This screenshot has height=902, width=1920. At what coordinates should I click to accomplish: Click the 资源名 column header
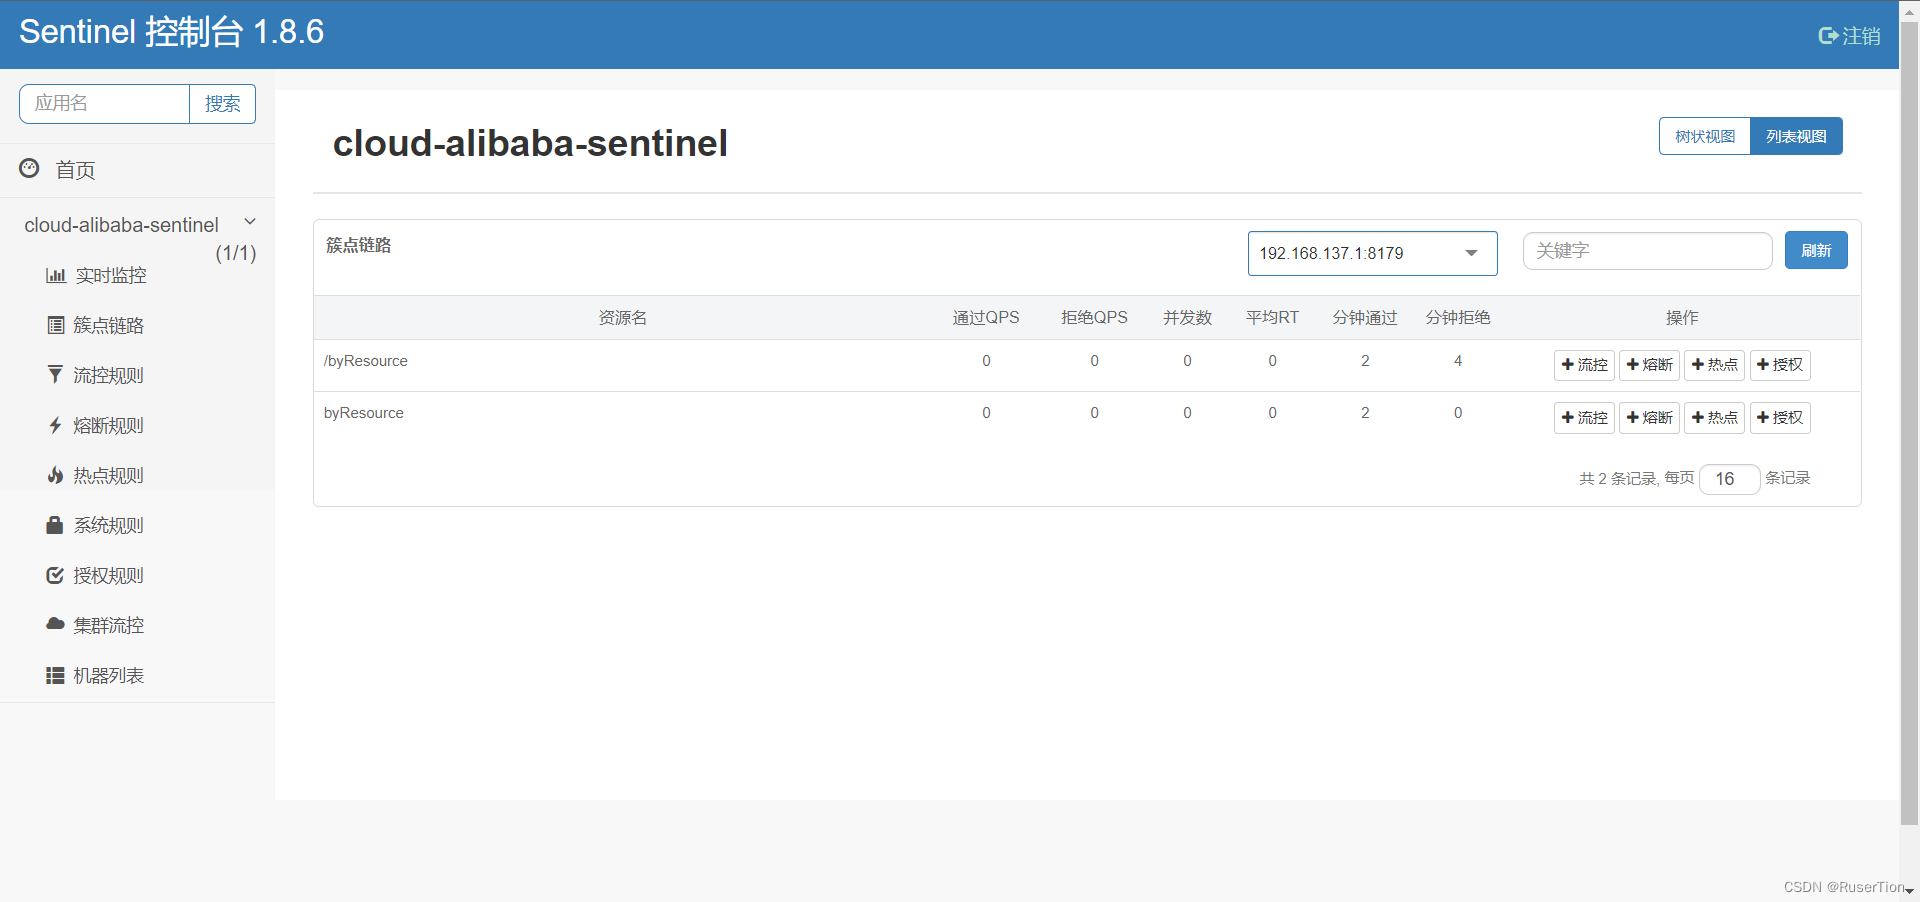coord(623,318)
